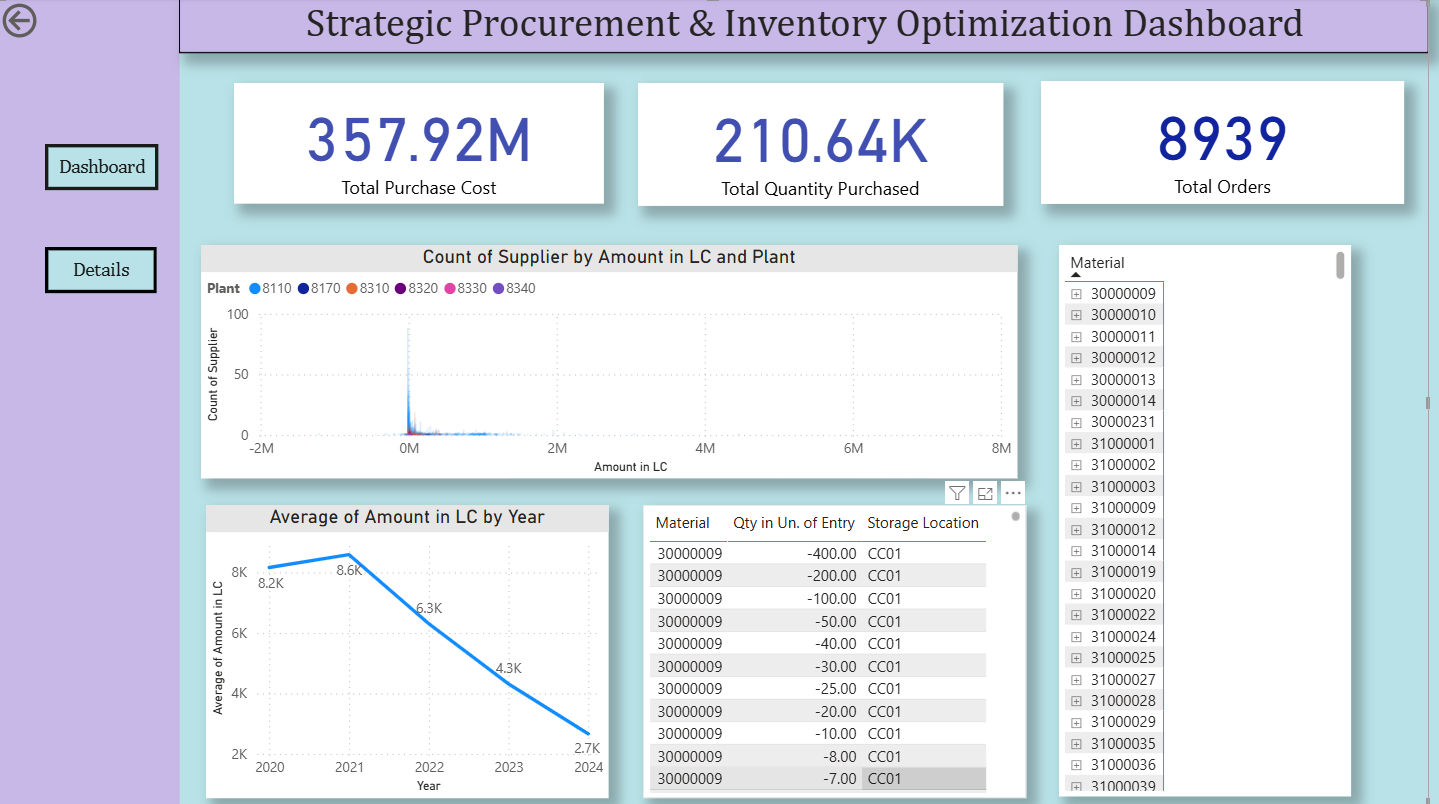Expand material 31000002 row

click(1077, 465)
